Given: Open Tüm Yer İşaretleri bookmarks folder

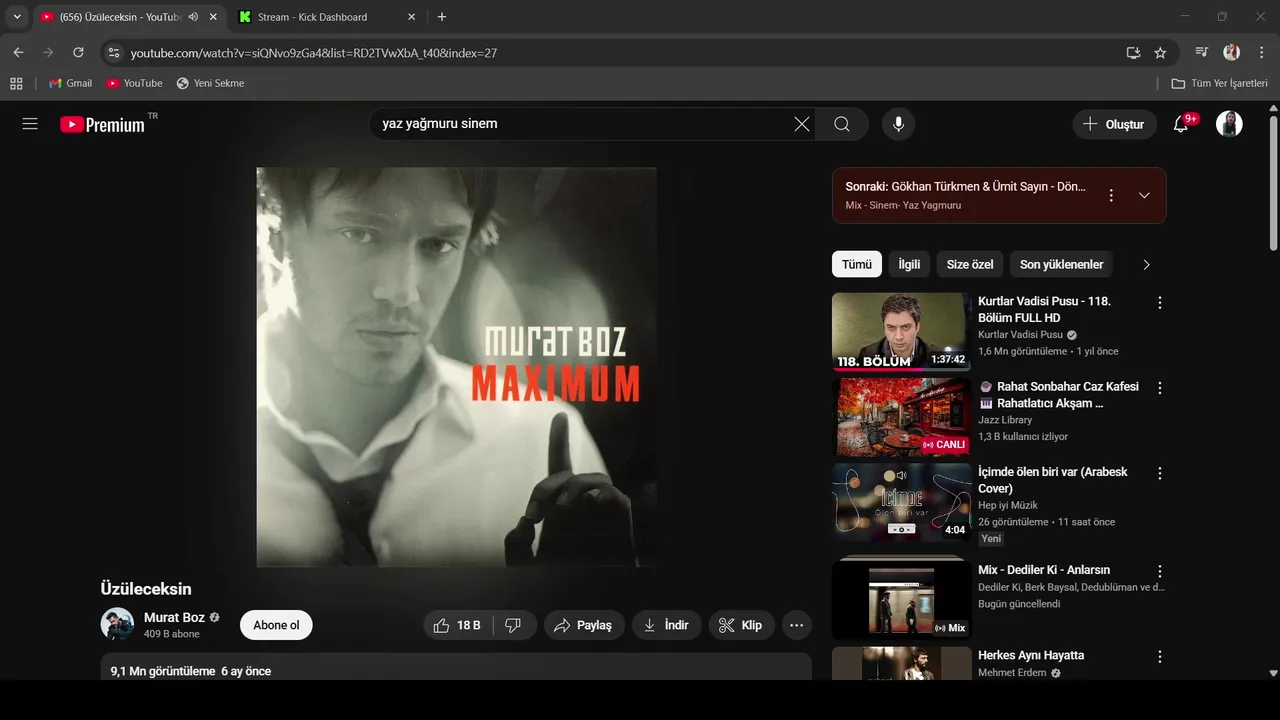Looking at the screenshot, I should 1220,83.
